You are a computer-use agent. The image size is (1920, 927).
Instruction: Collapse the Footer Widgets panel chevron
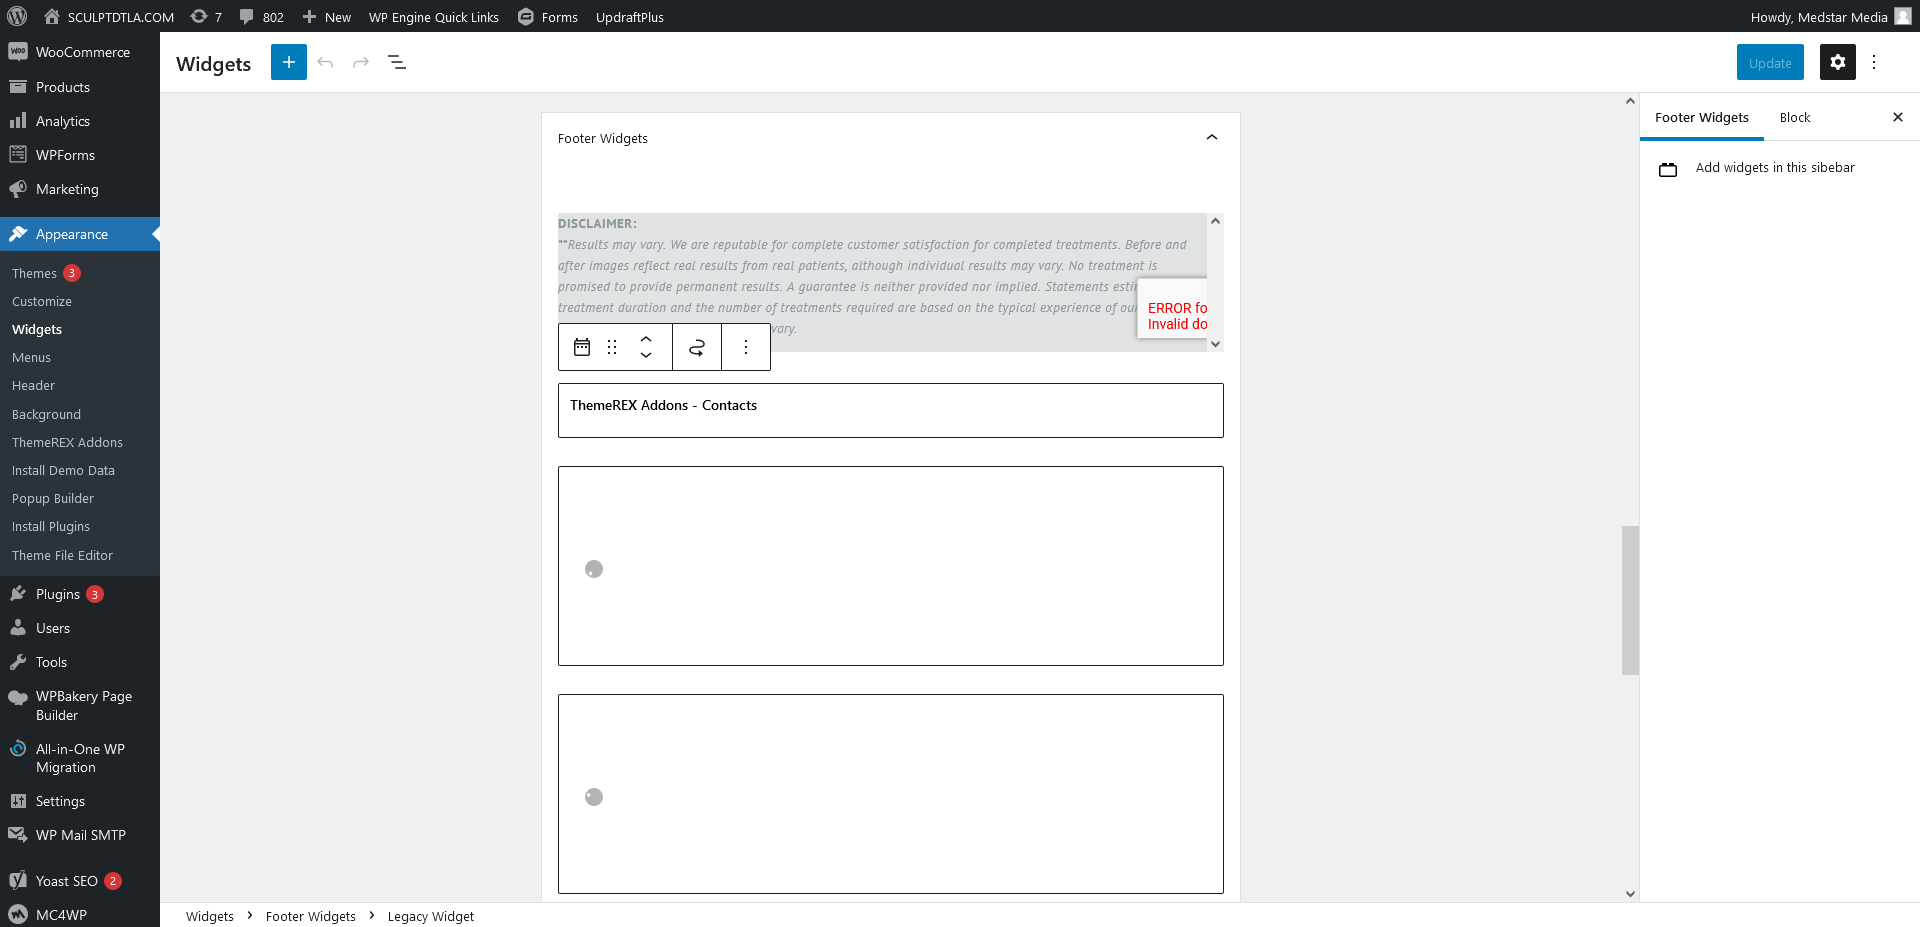[1212, 138]
